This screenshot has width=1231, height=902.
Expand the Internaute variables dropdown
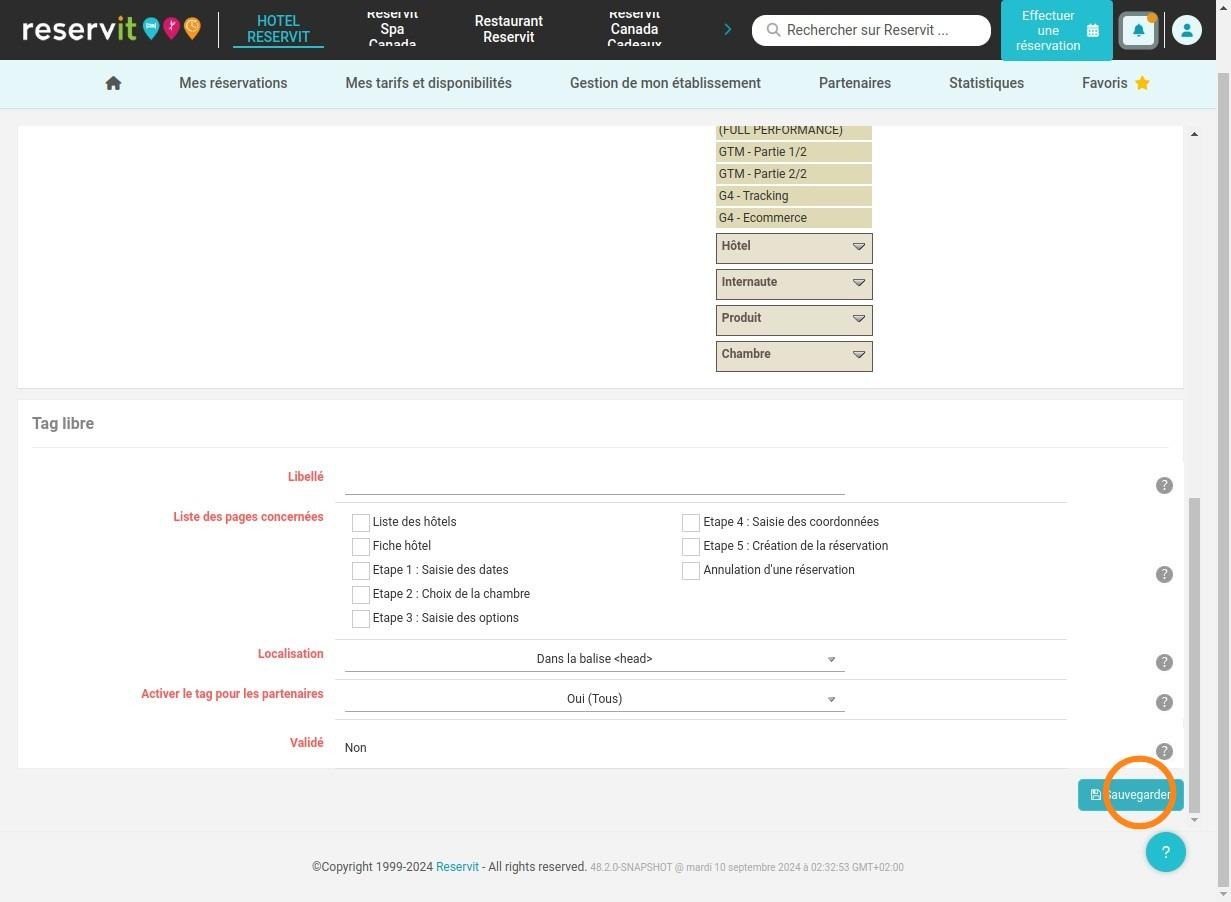click(x=794, y=284)
